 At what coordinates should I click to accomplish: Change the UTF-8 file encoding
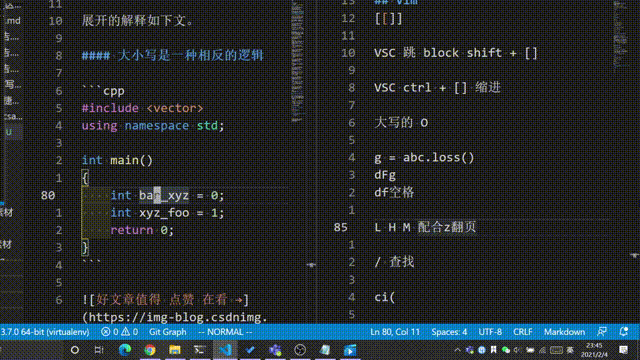click(490, 332)
